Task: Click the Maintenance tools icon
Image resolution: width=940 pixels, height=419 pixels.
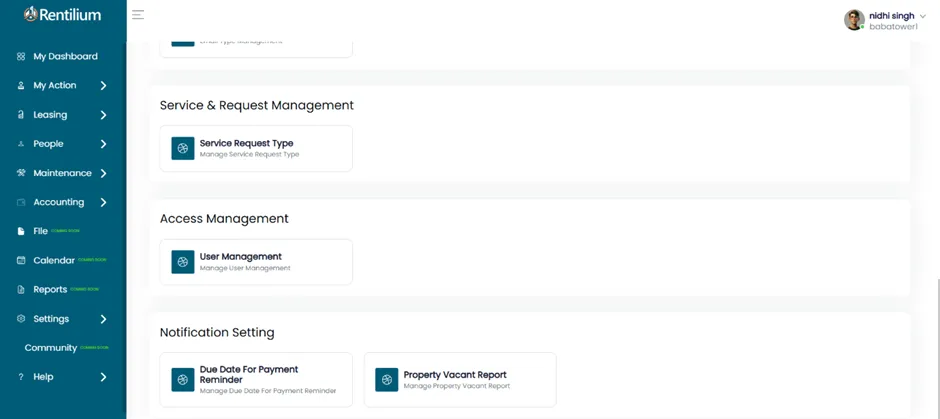Action: (21, 173)
